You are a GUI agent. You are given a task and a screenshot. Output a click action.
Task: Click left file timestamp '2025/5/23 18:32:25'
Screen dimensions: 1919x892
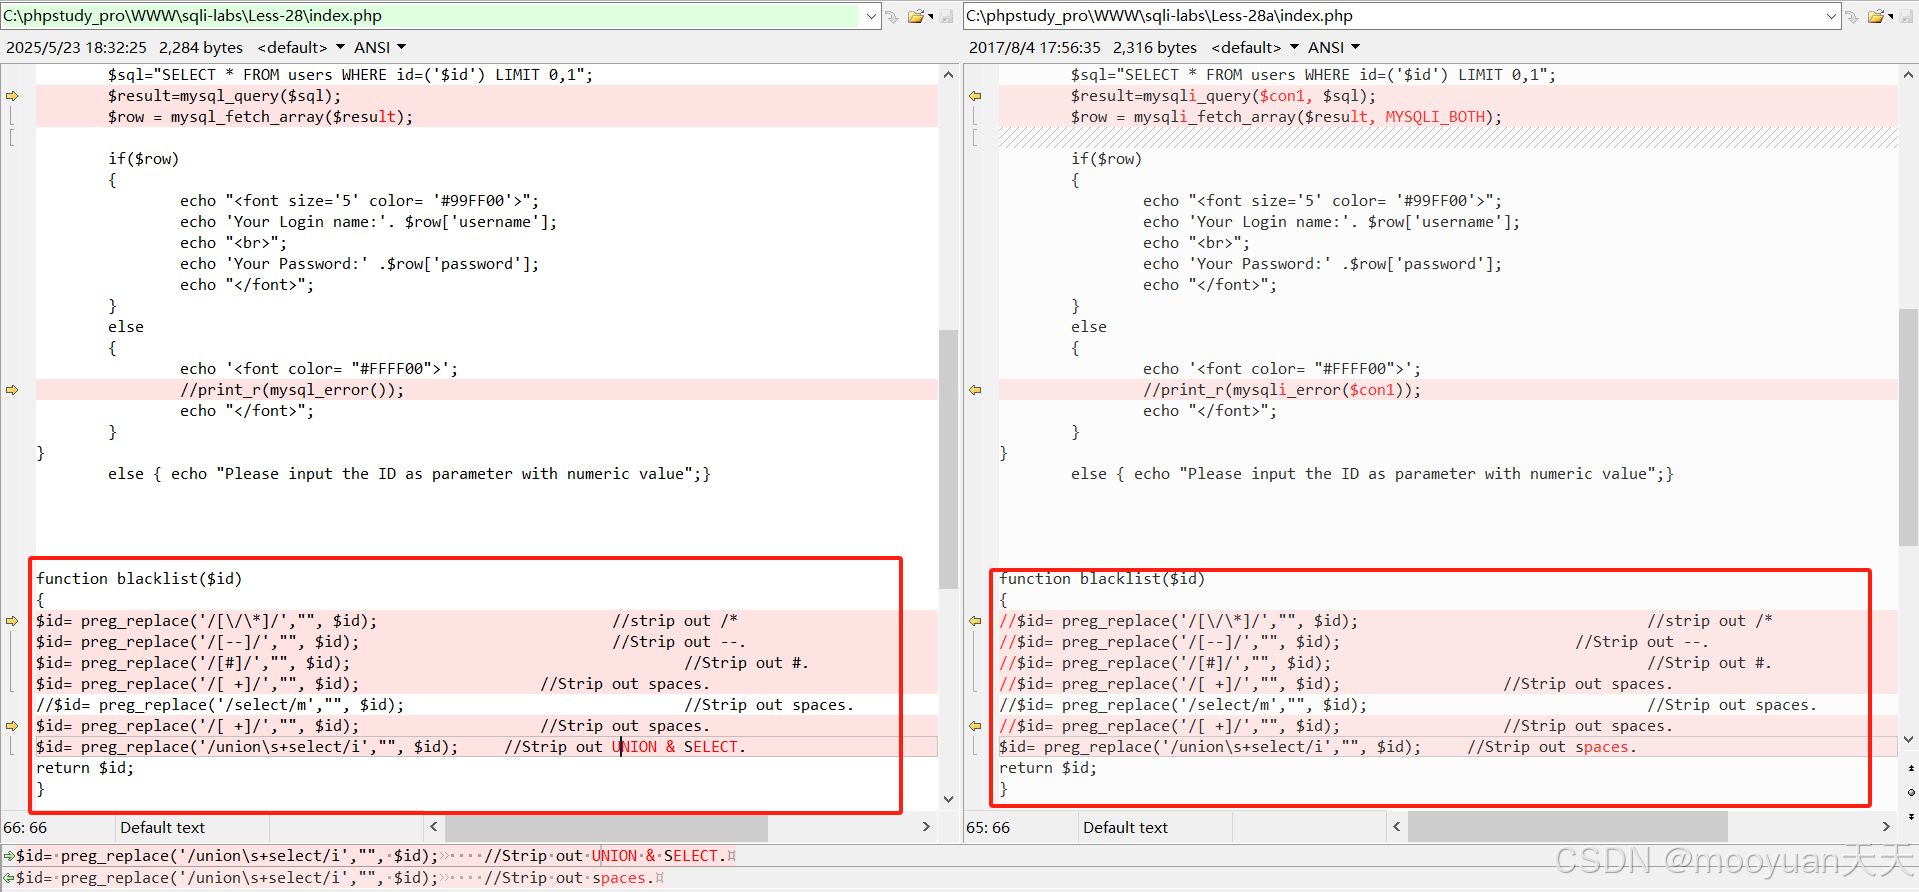76,47
